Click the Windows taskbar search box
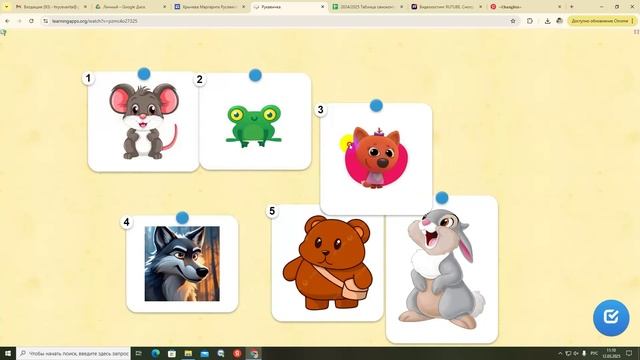The height and width of the screenshot is (360, 640). coord(73,353)
